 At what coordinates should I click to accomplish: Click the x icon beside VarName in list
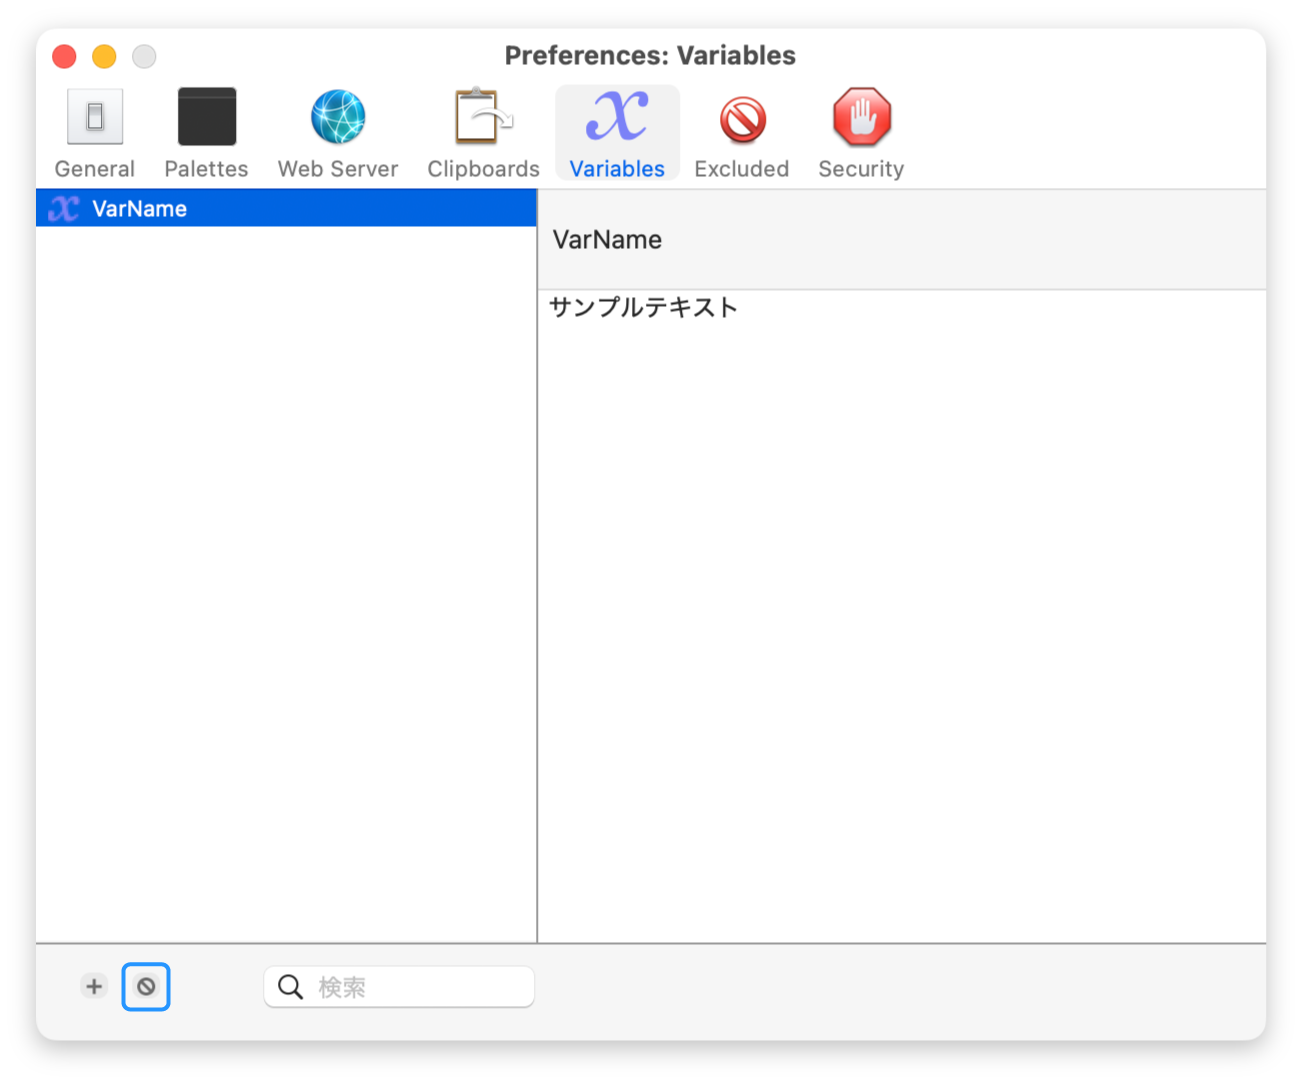coord(64,208)
